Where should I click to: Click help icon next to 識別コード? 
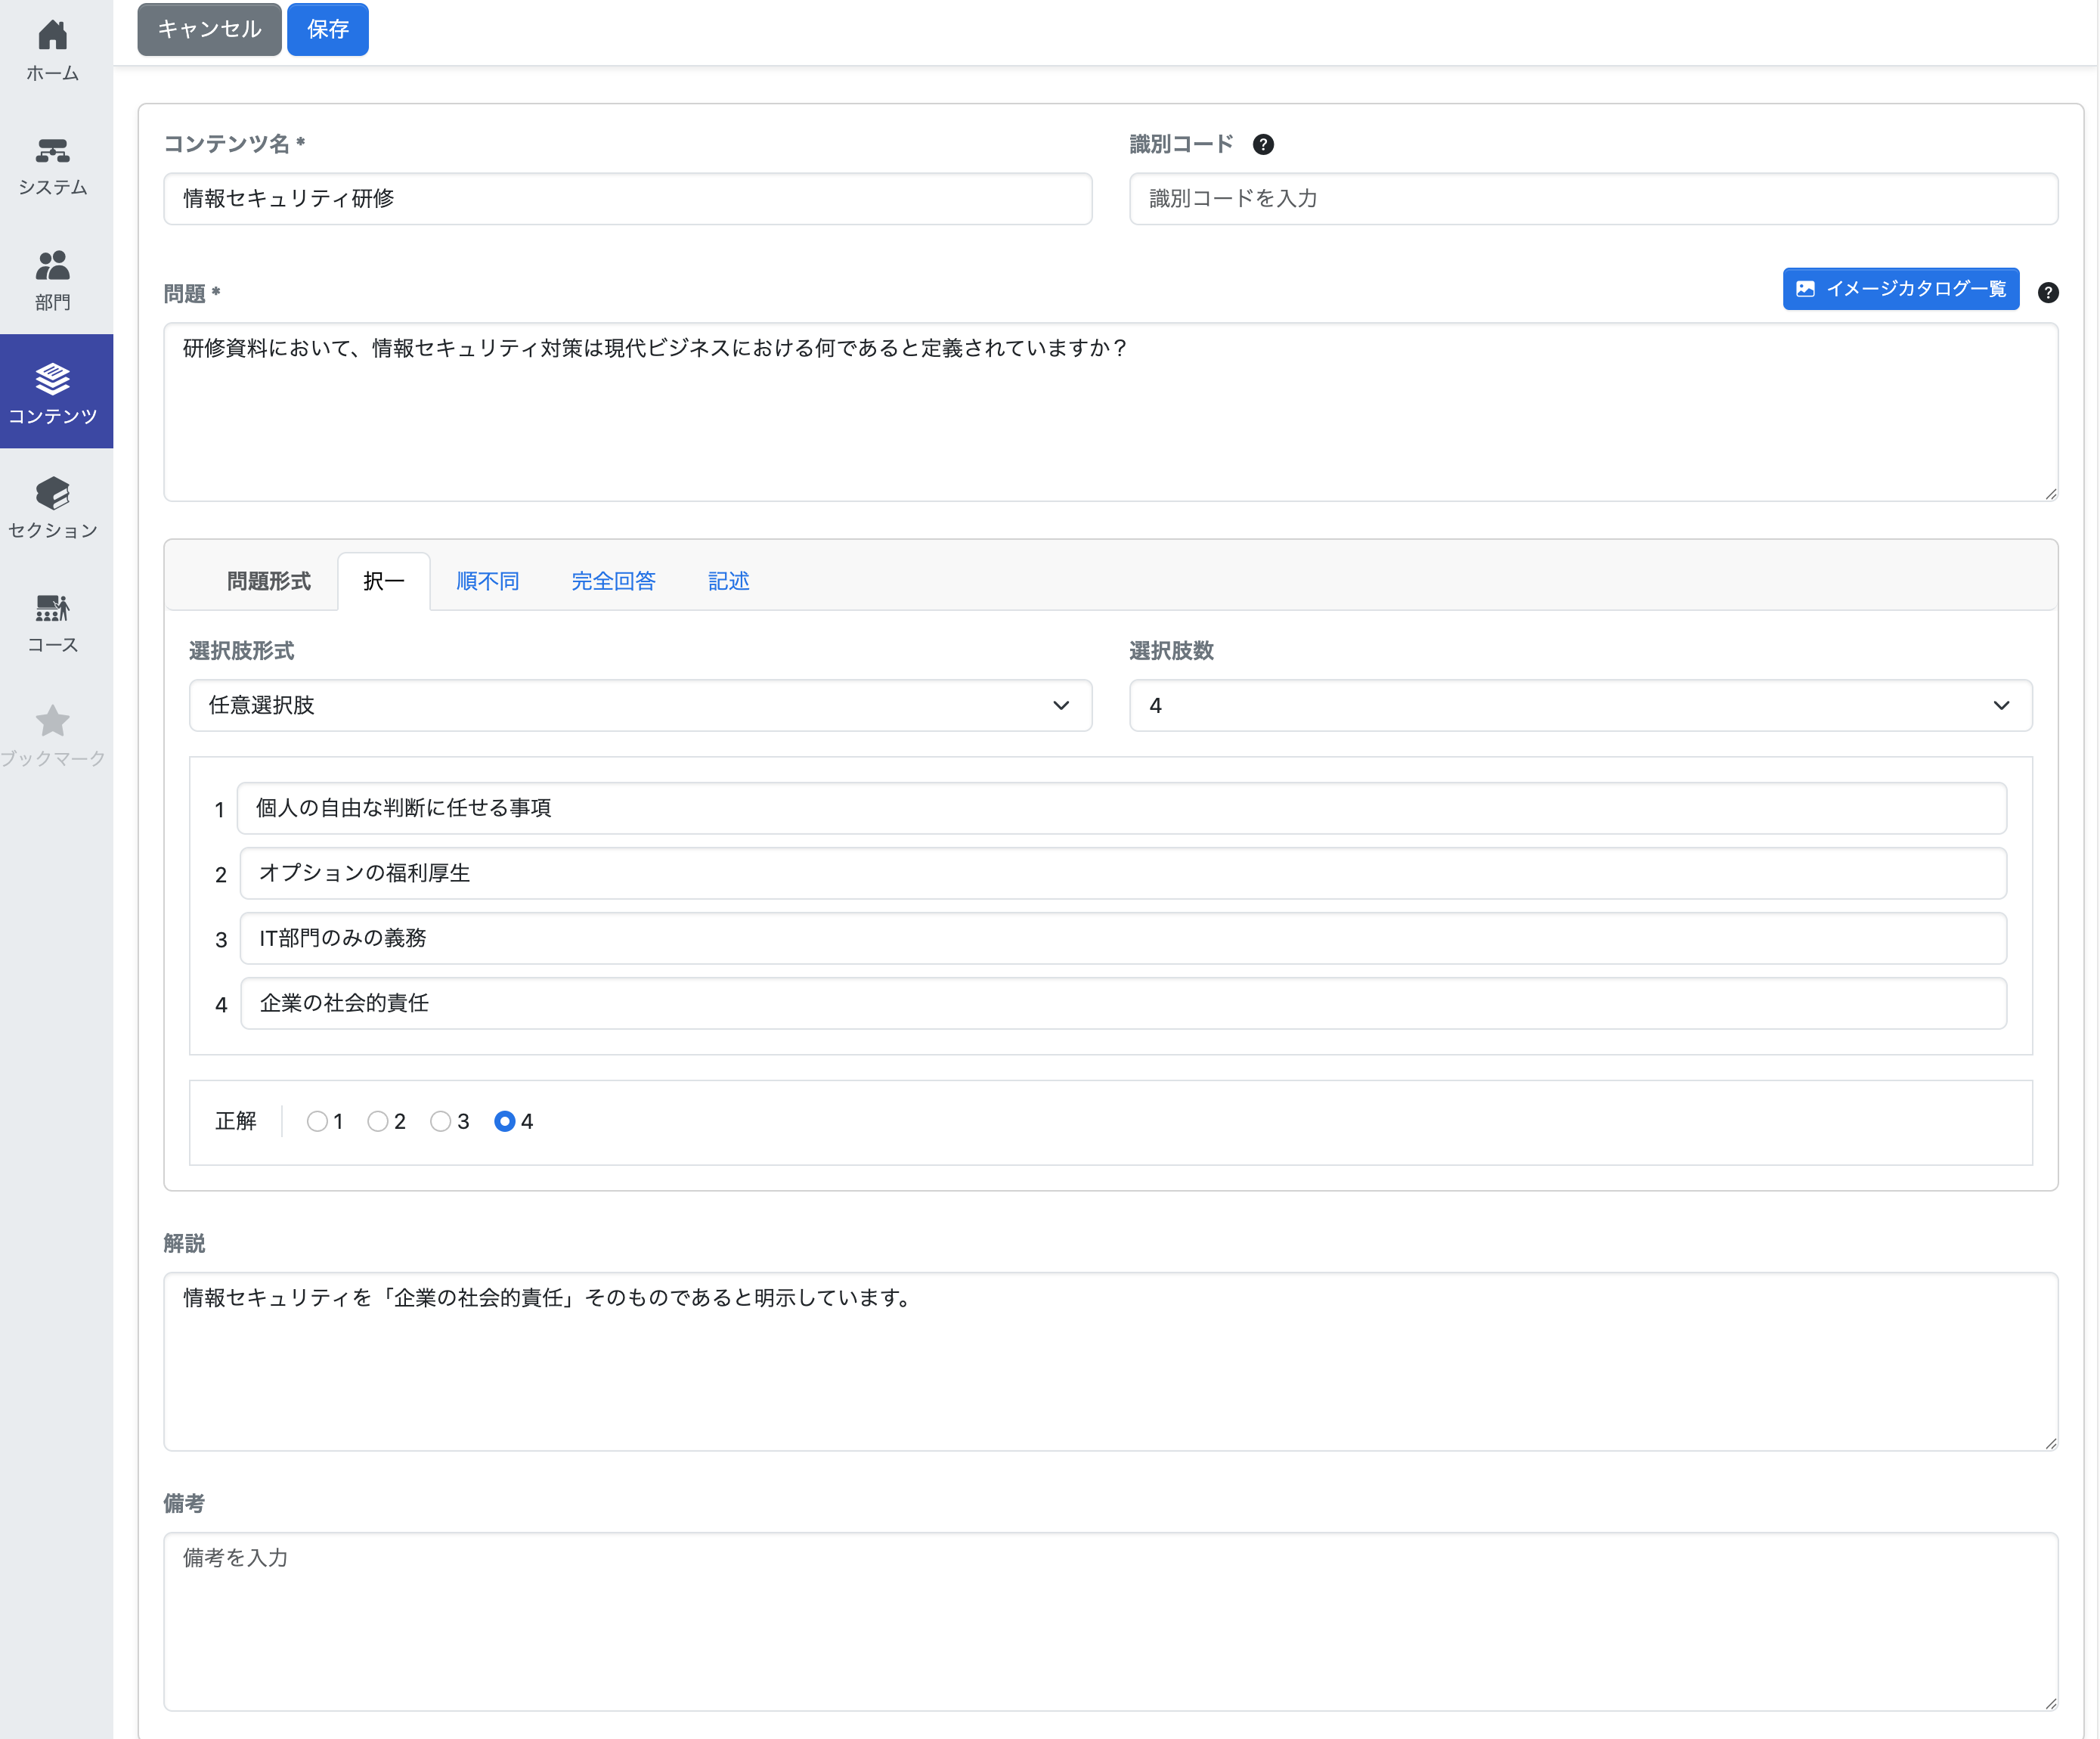point(1263,144)
